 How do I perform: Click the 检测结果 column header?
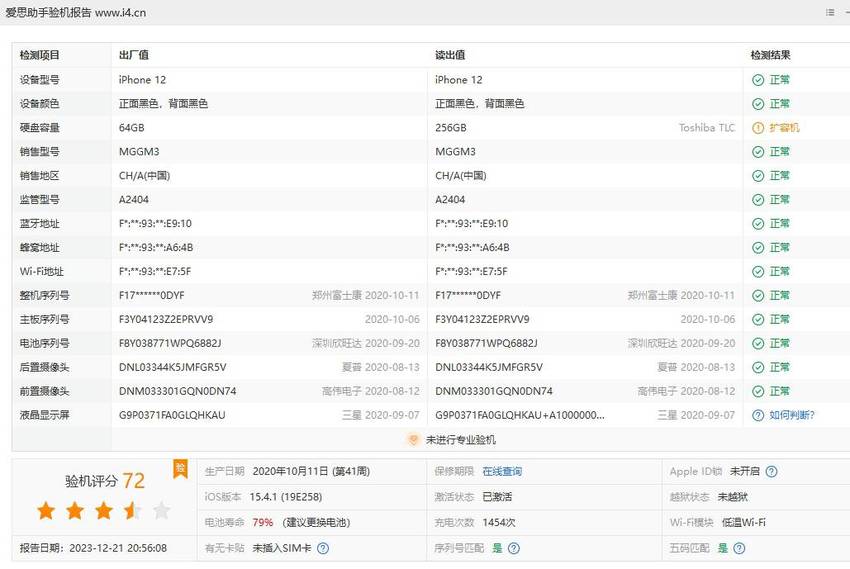[x=770, y=55]
